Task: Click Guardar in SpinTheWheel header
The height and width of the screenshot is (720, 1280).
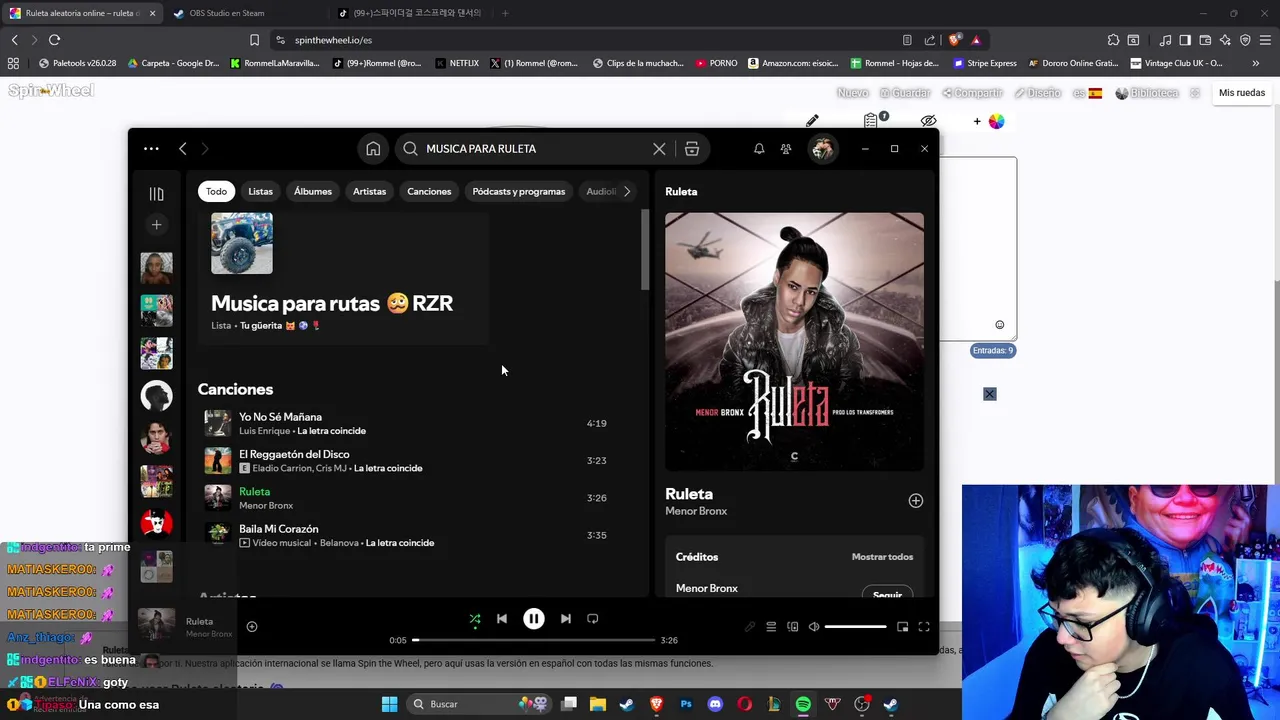Action: tap(905, 93)
